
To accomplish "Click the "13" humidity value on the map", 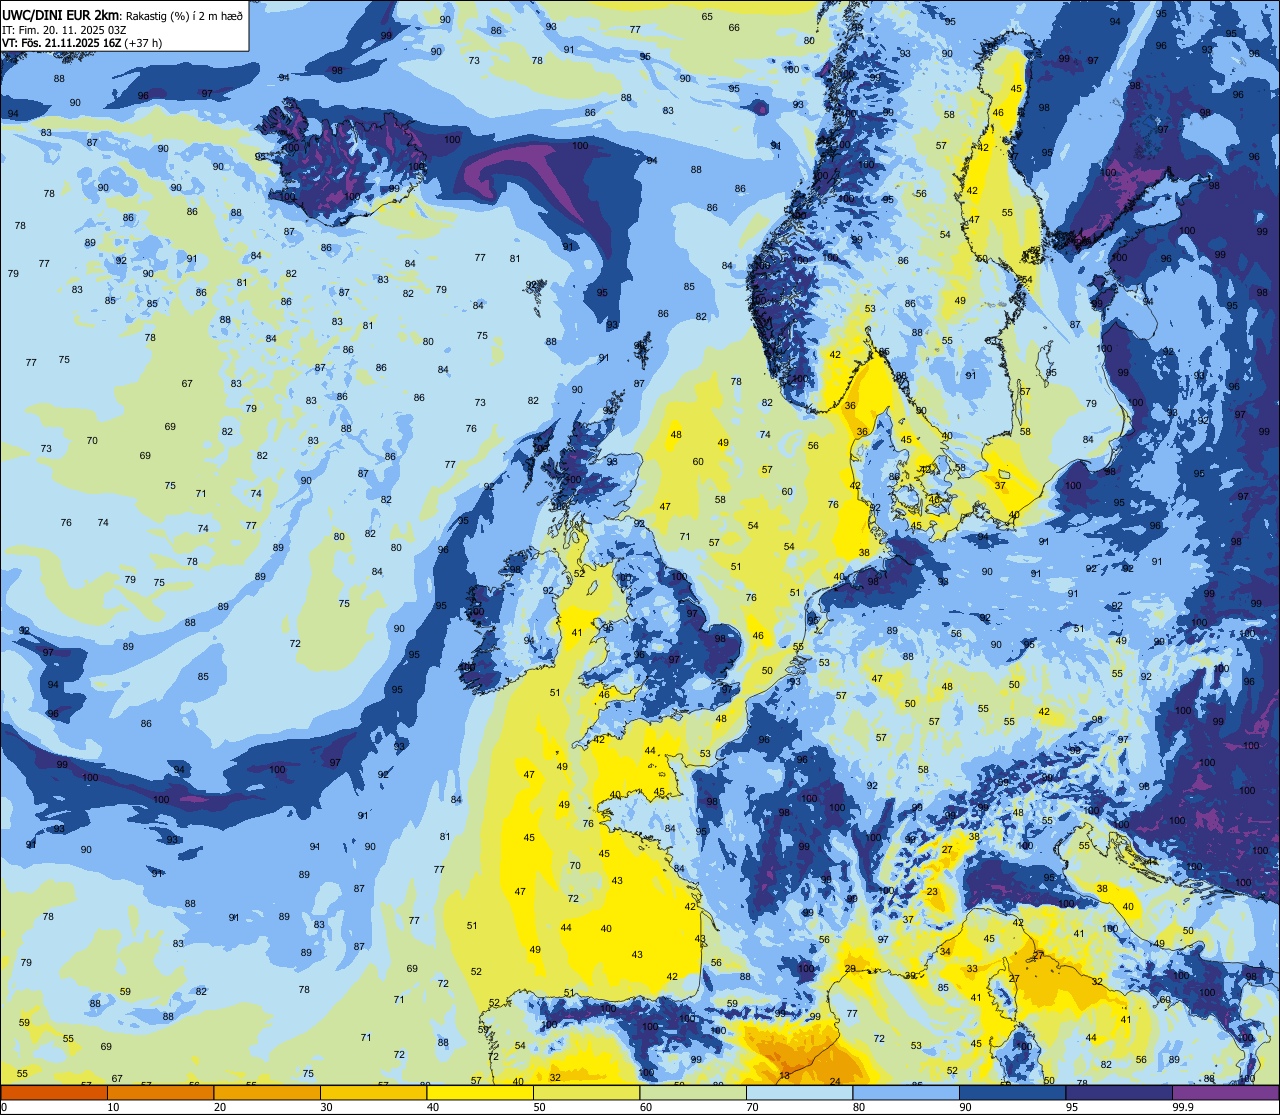I will click(x=785, y=1076).
